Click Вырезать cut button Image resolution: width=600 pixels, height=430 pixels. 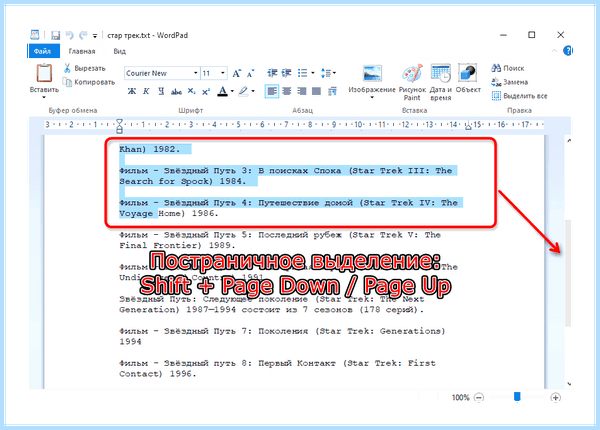(85, 68)
